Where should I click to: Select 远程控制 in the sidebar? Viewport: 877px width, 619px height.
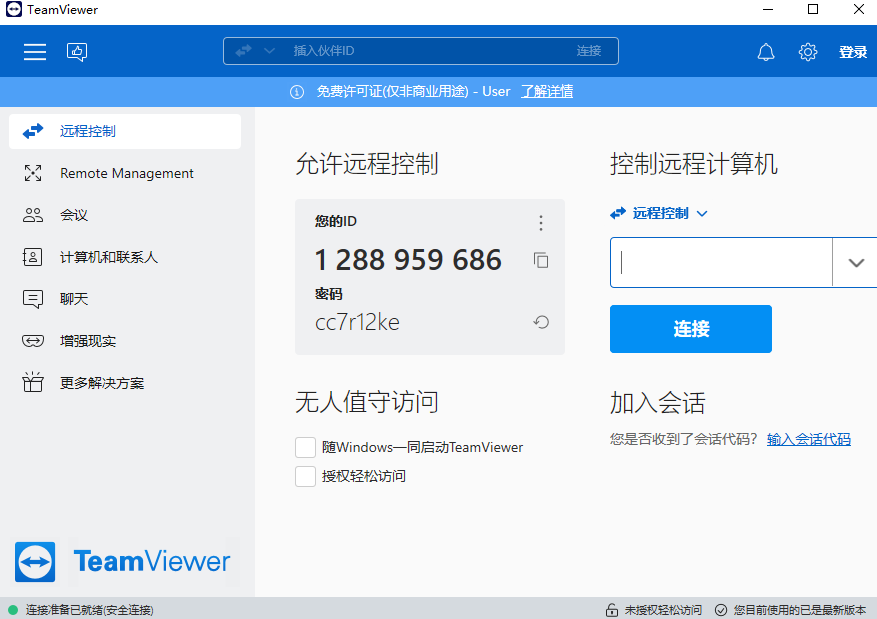tap(90, 130)
